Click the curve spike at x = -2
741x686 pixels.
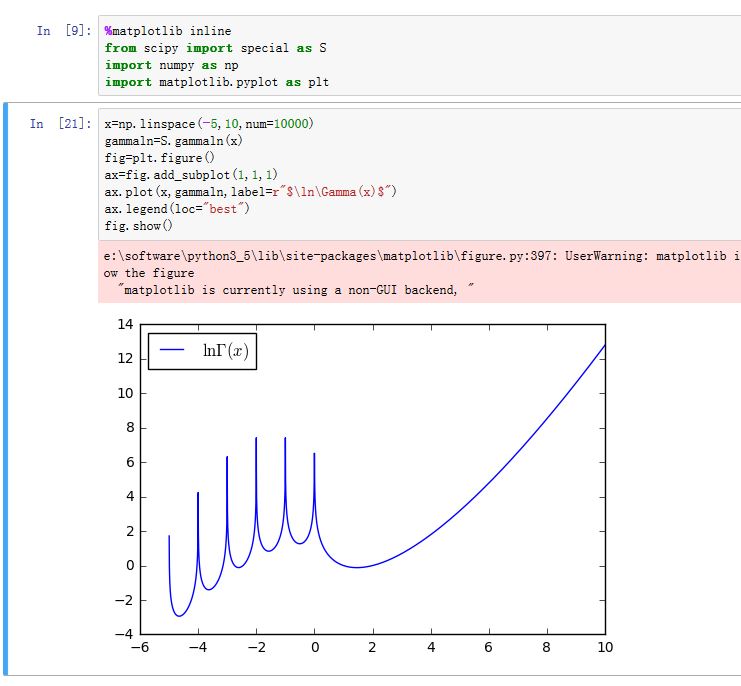(256, 440)
